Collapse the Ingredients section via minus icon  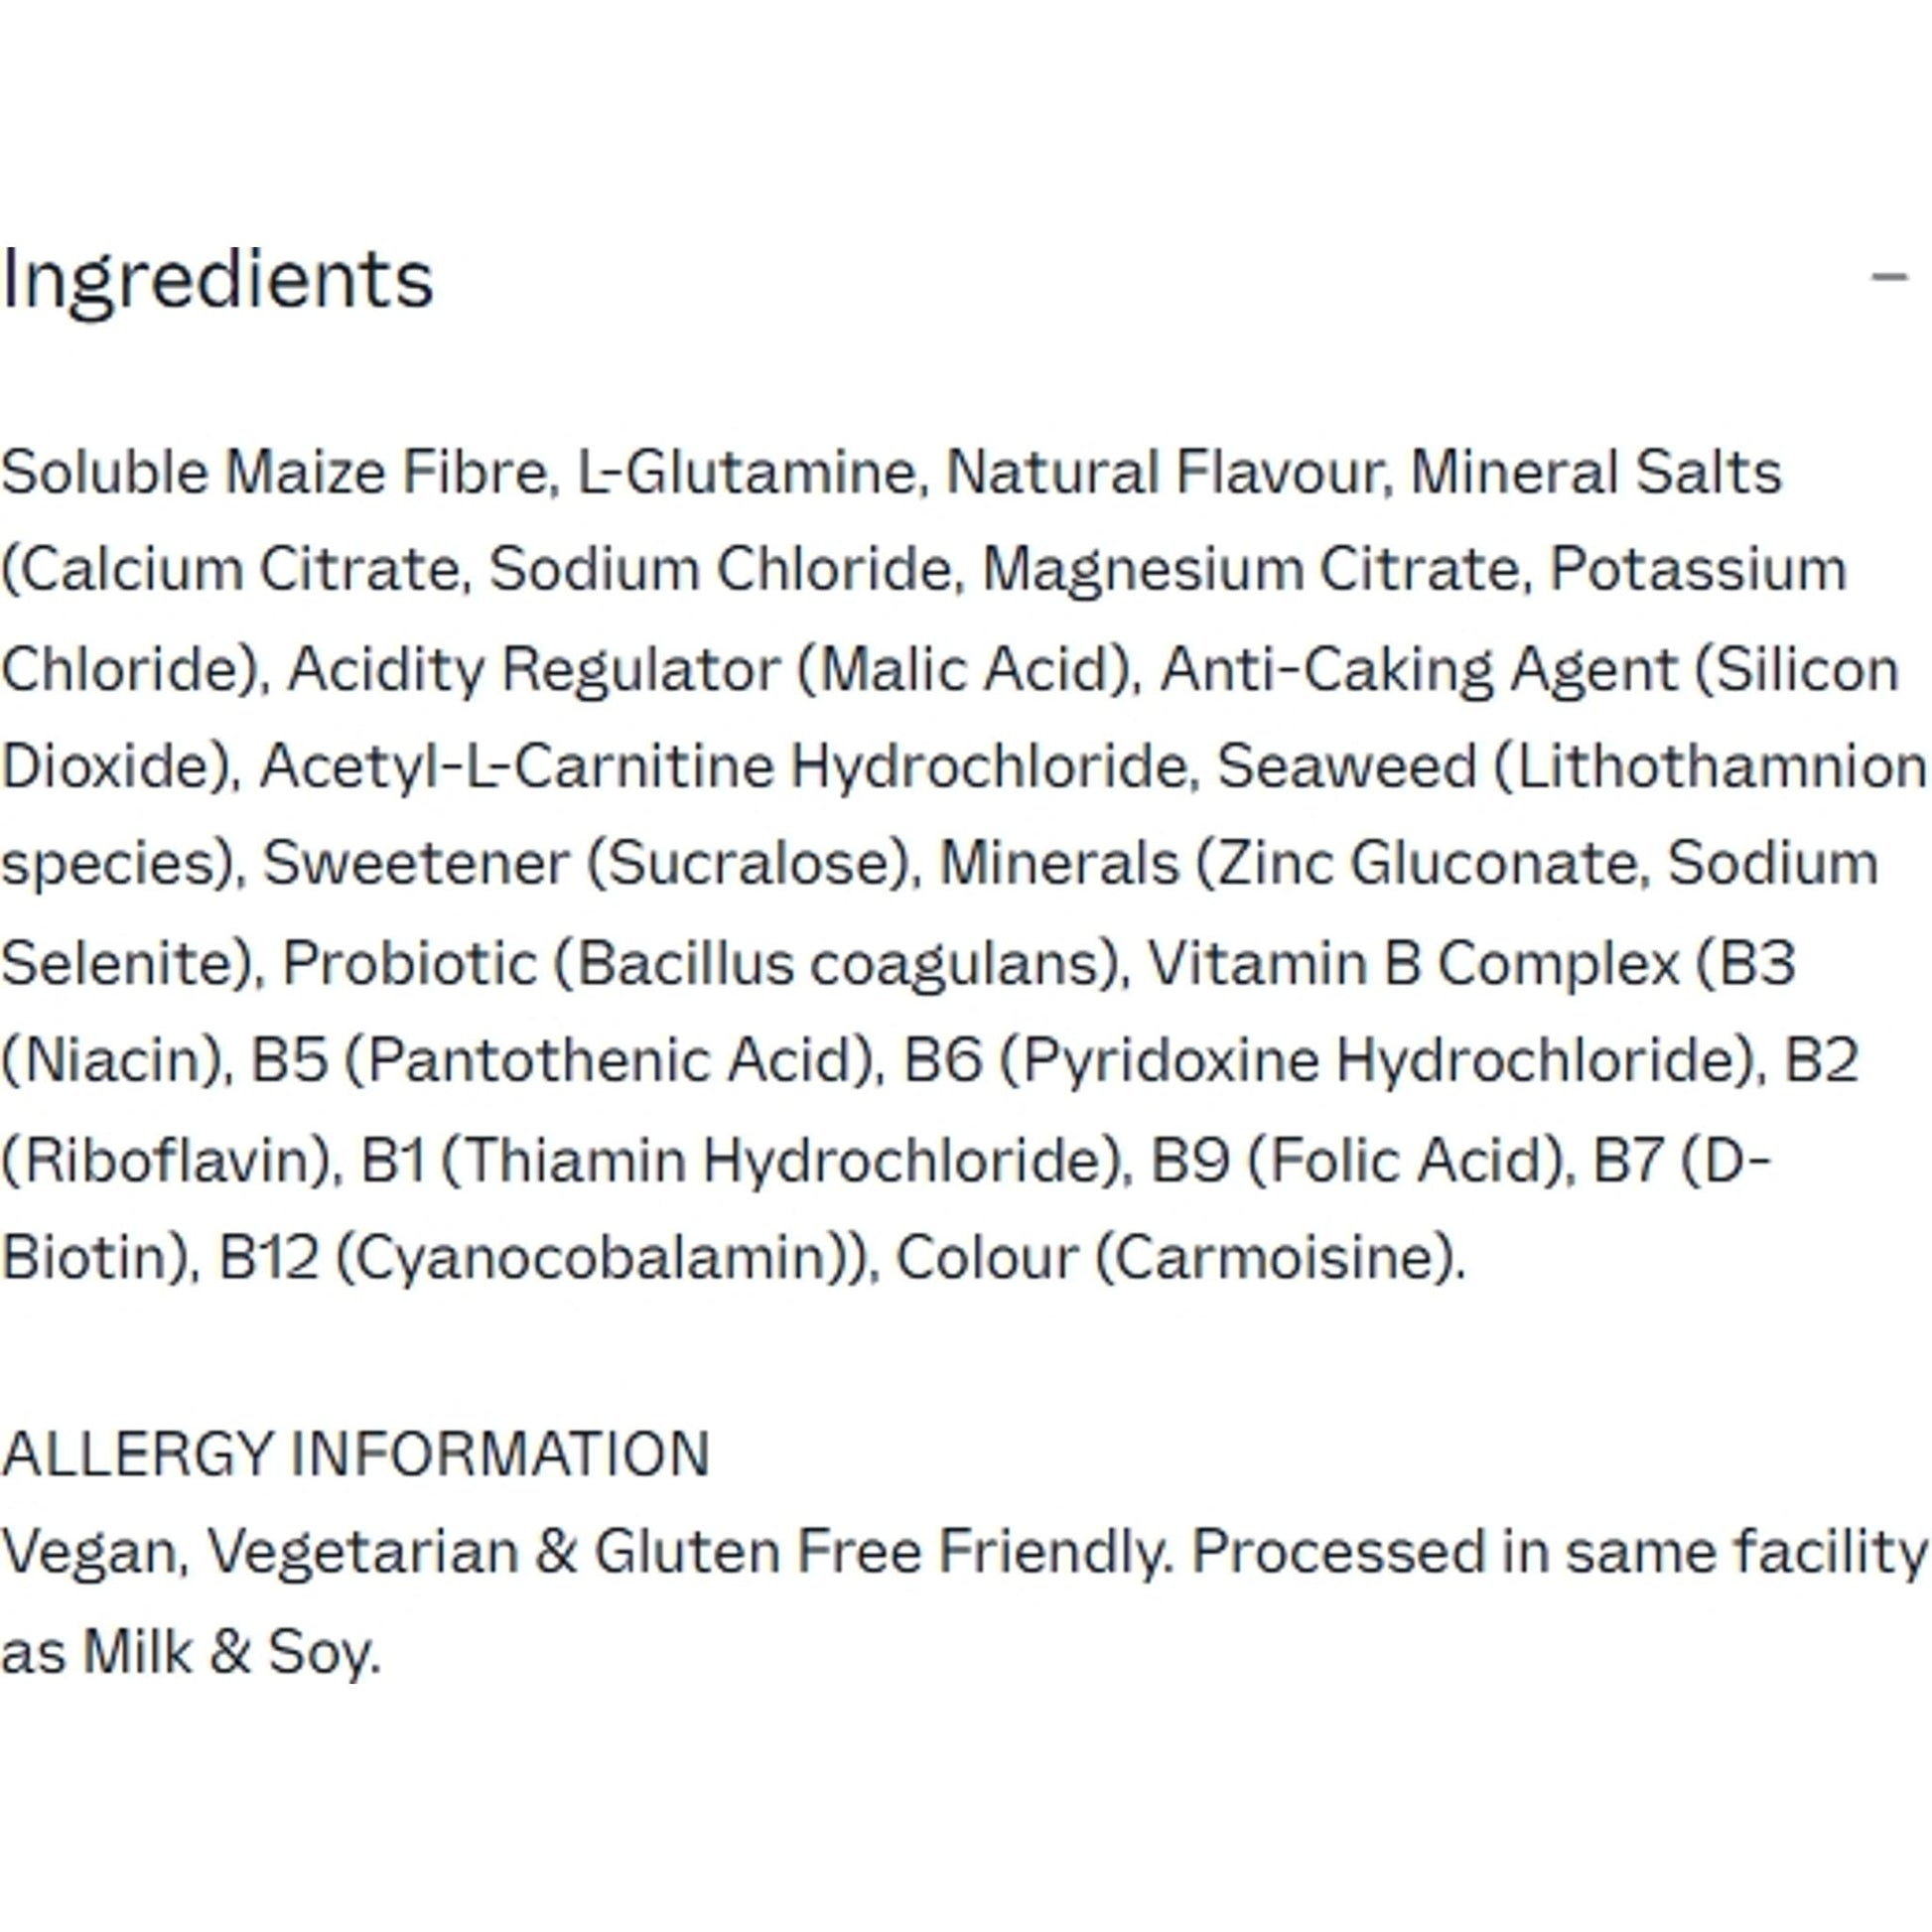pos(1888,277)
